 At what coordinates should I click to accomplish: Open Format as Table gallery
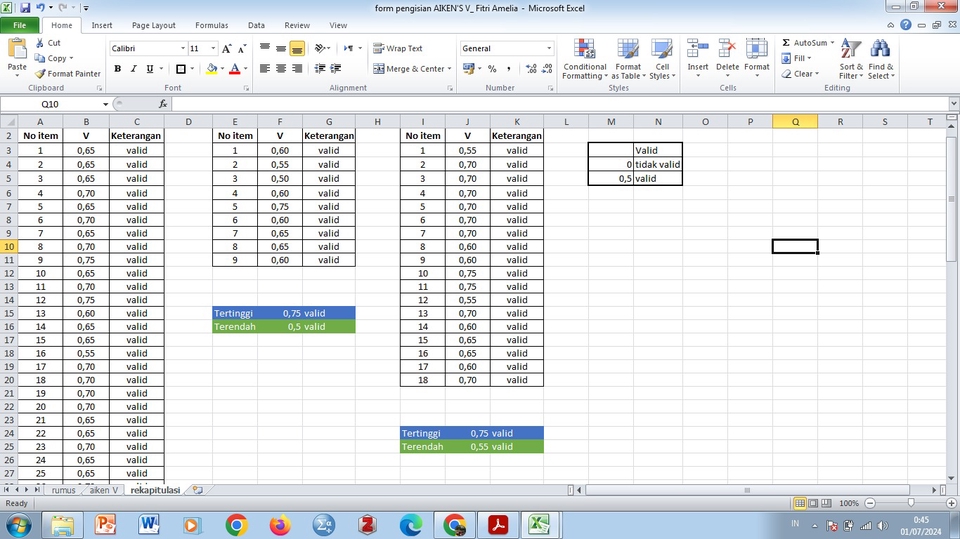[x=628, y=59]
